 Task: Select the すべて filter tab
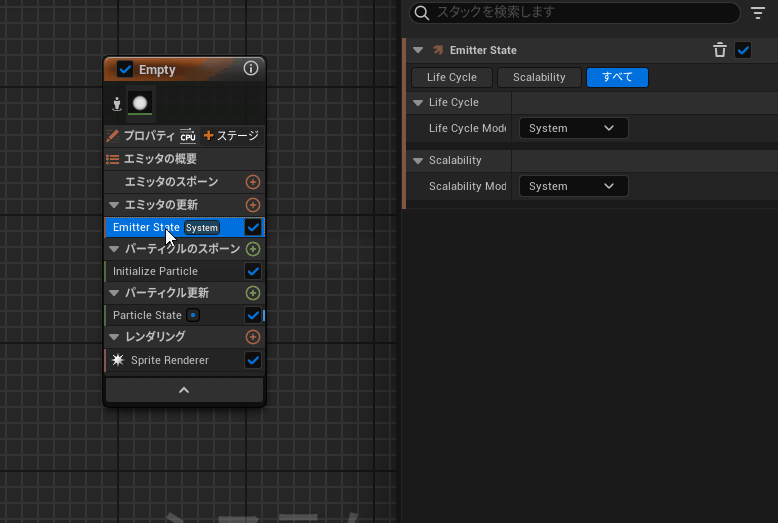click(617, 77)
